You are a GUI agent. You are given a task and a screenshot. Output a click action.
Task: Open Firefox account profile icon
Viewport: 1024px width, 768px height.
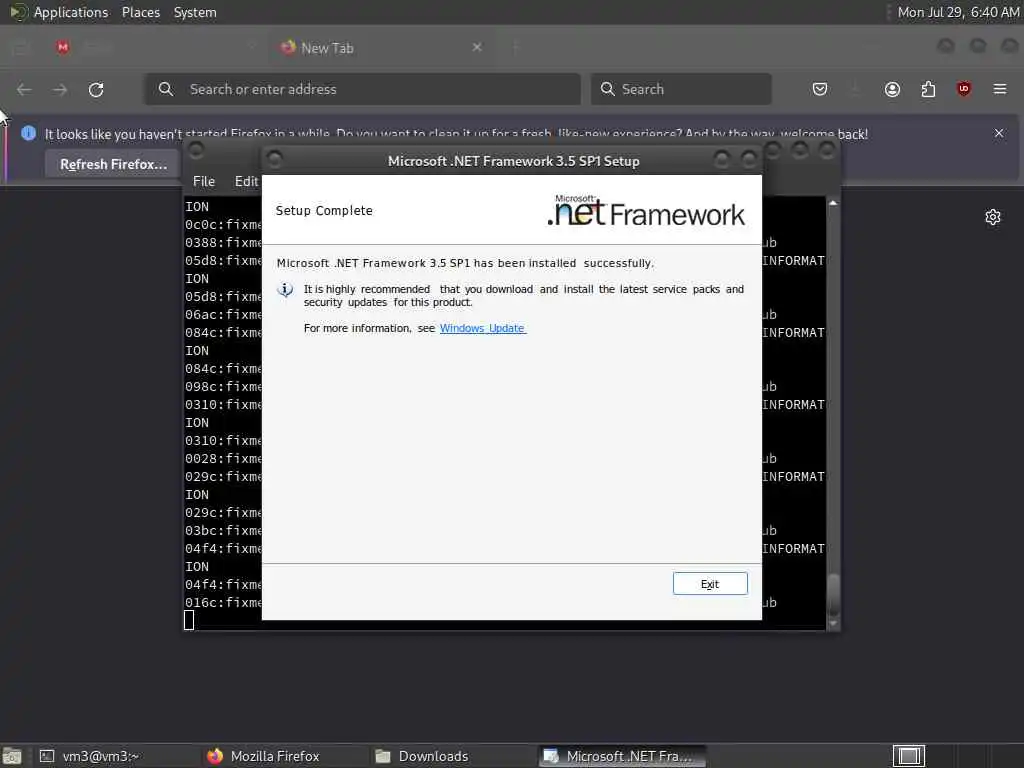click(x=892, y=89)
